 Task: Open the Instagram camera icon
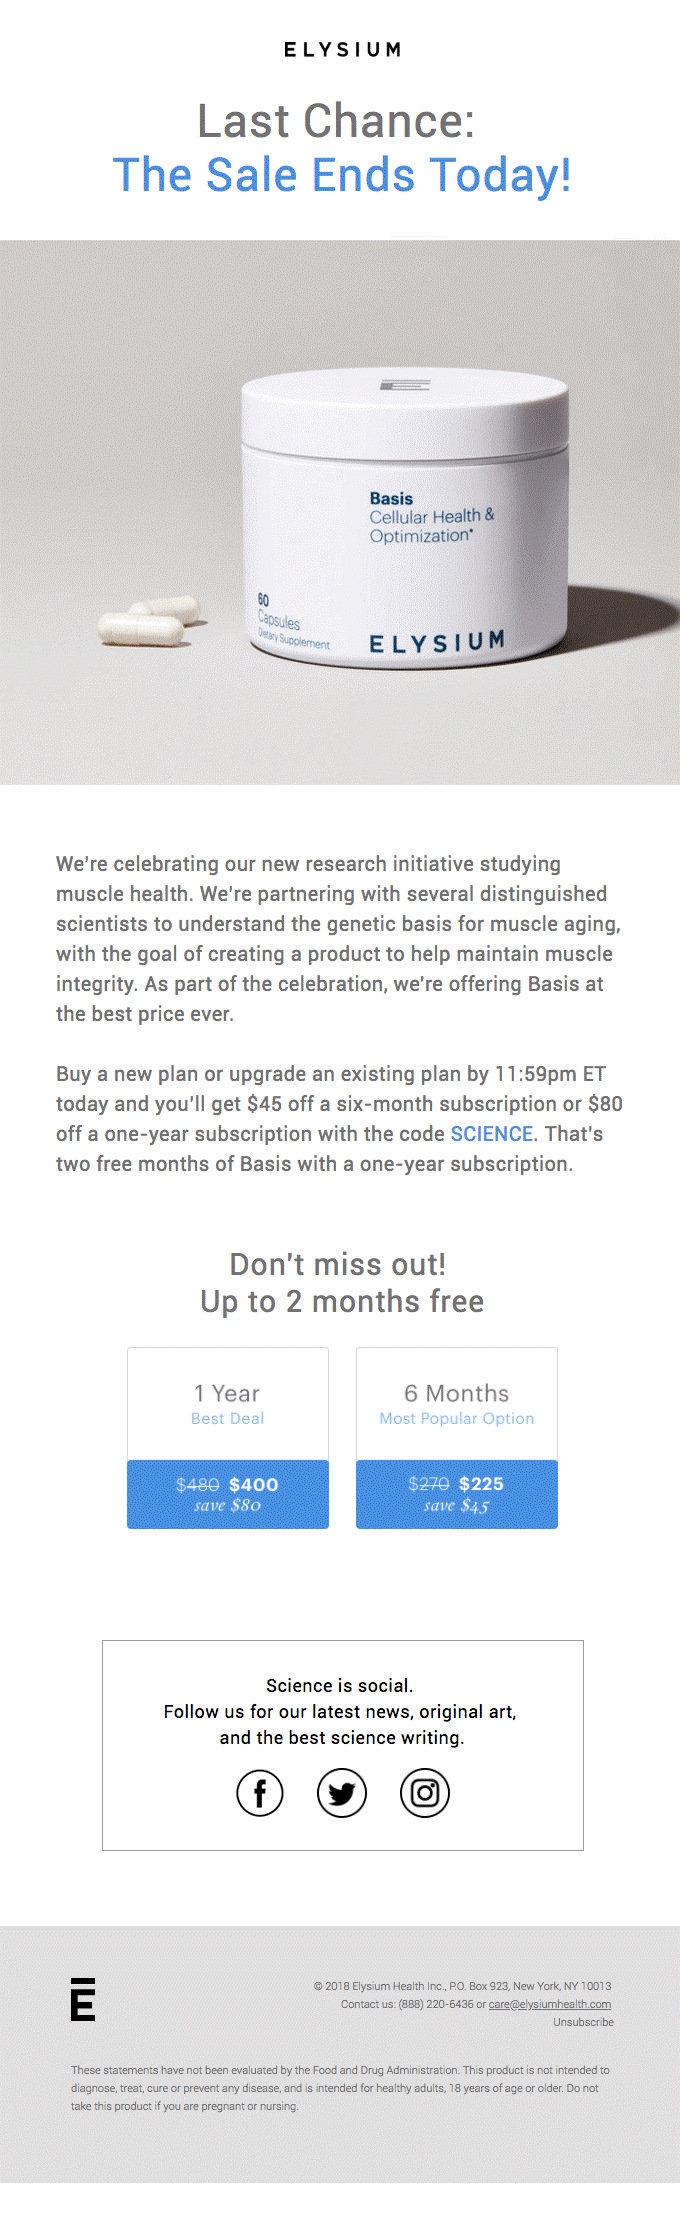pyautogui.click(x=425, y=1793)
